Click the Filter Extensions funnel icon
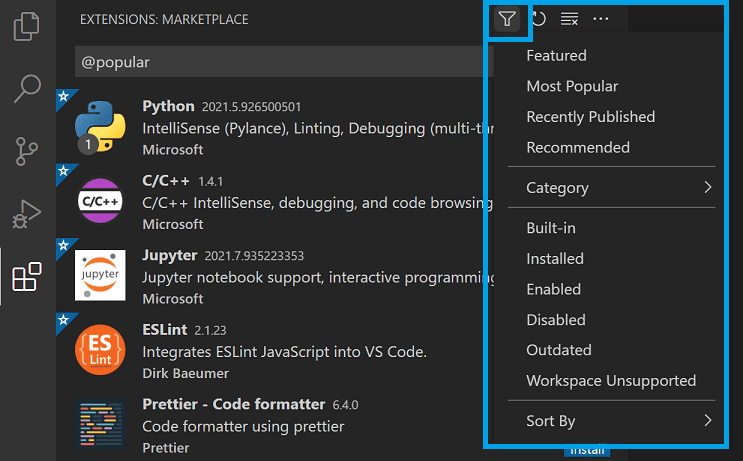 click(x=507, y=19)
